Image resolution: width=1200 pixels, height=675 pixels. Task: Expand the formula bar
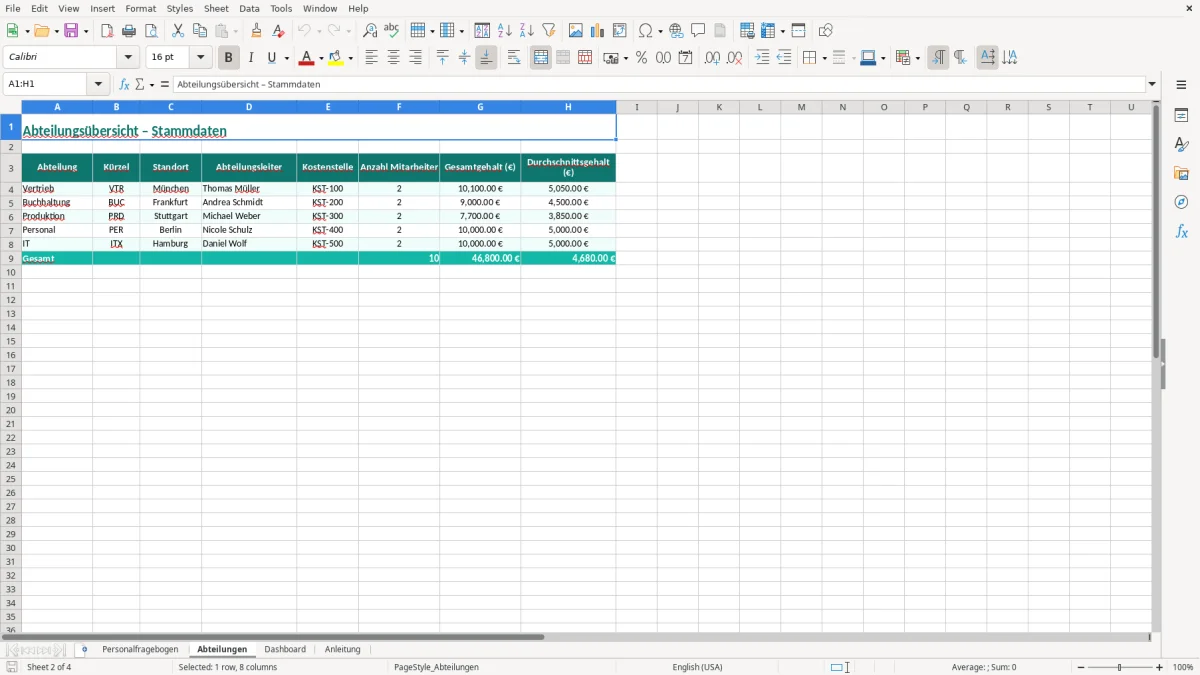point(1152,85)
